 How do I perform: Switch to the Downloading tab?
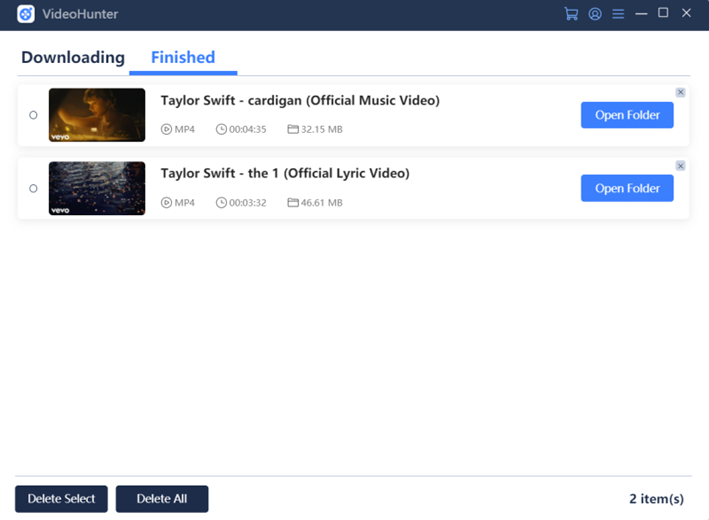click(x=73, y=57)
